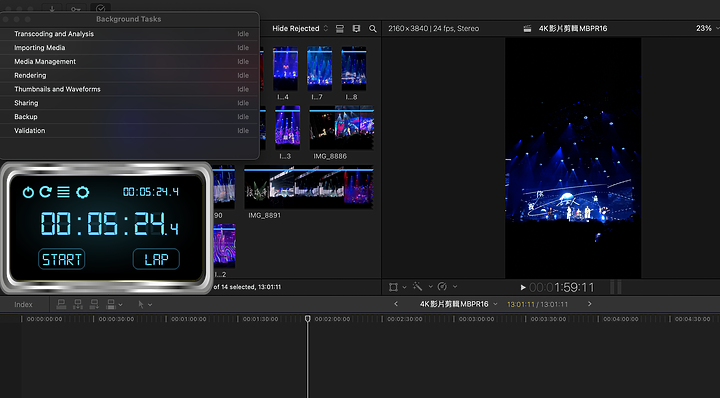Viewport: 720px width, 398px height.
Task: Click the magic wand enhancements icon
Action: pos(417,286)
